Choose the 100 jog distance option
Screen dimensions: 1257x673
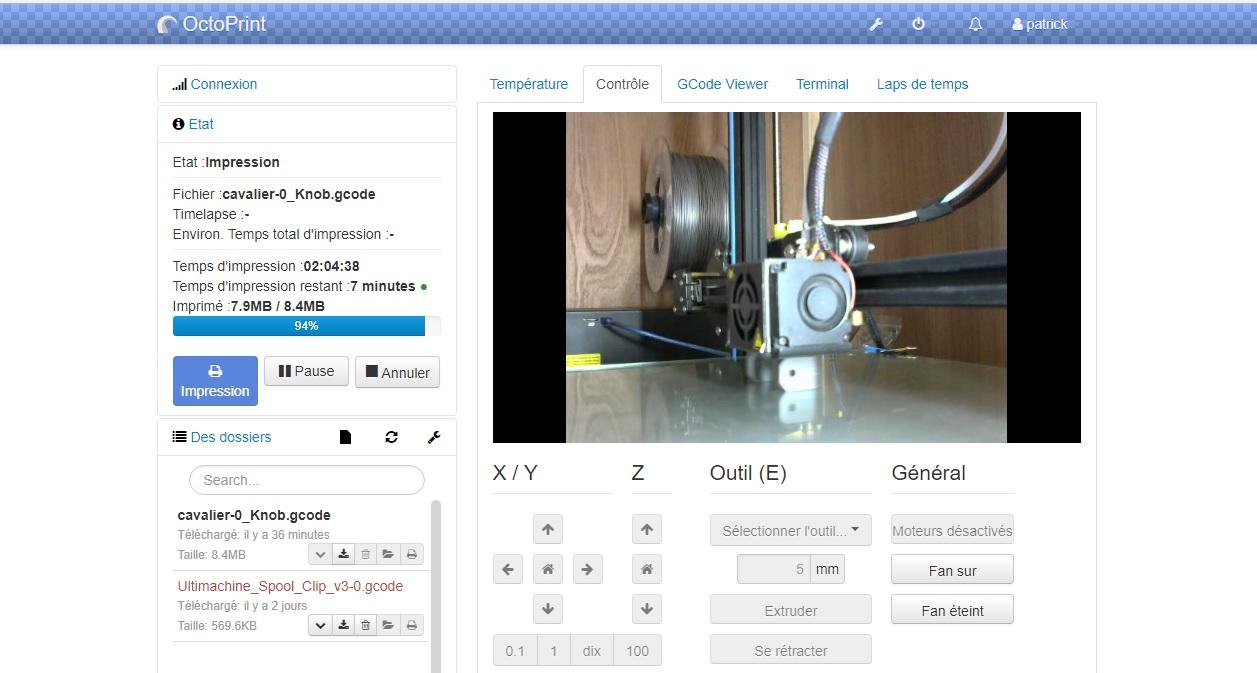click(637, 651)
